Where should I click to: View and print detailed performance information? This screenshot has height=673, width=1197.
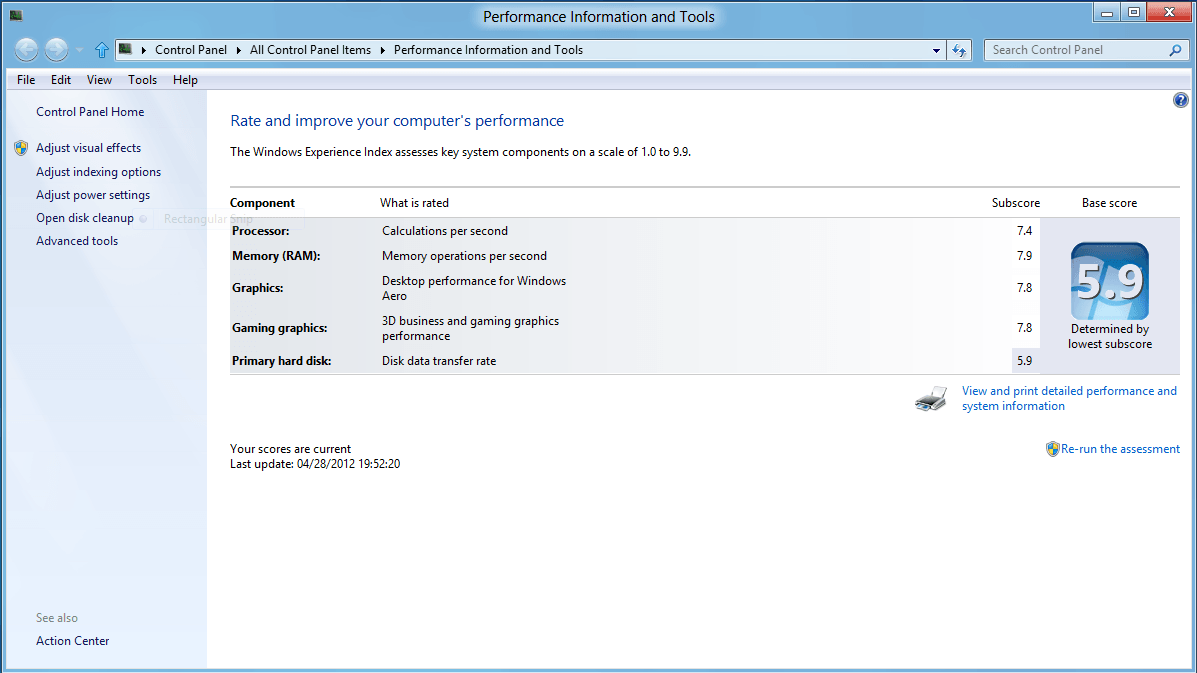(x=1069, y=398)
